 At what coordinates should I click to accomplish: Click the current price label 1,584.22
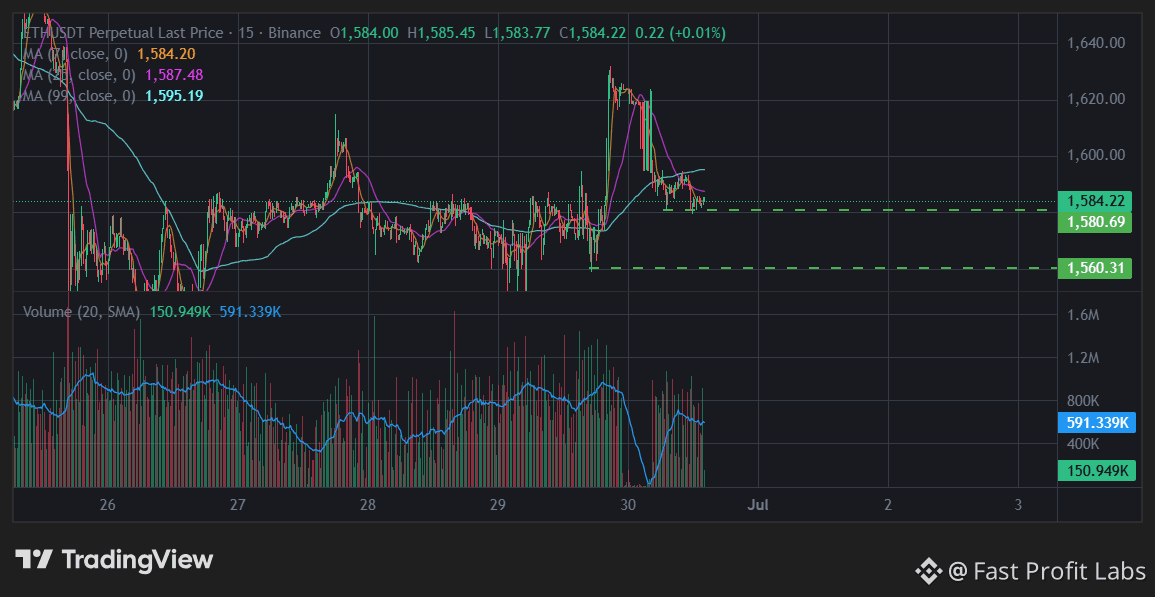pyautogui.click(x=1095, y=201)
